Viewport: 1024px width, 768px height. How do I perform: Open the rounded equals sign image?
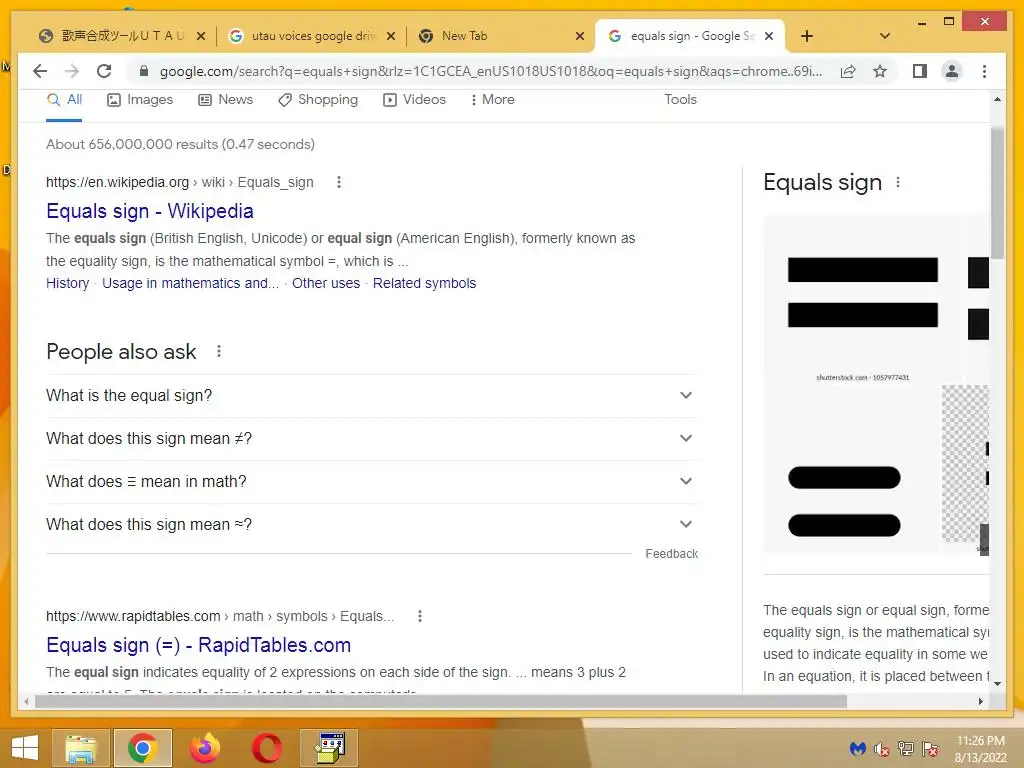(852, 469)
